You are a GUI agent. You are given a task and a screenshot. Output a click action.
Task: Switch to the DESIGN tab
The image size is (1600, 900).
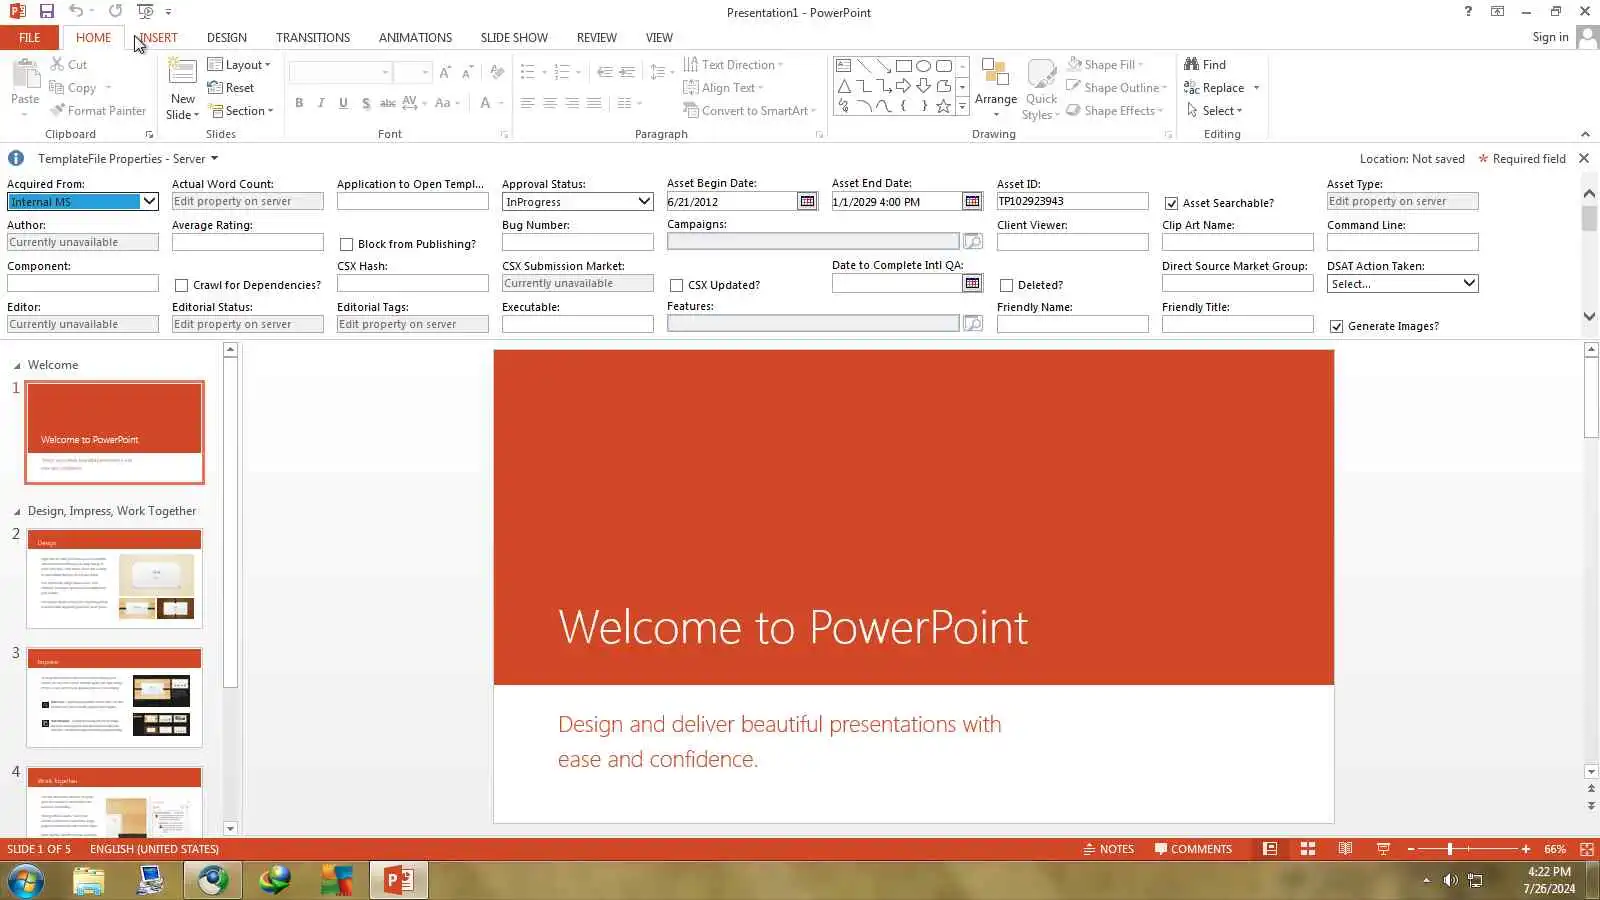point(227,37)
